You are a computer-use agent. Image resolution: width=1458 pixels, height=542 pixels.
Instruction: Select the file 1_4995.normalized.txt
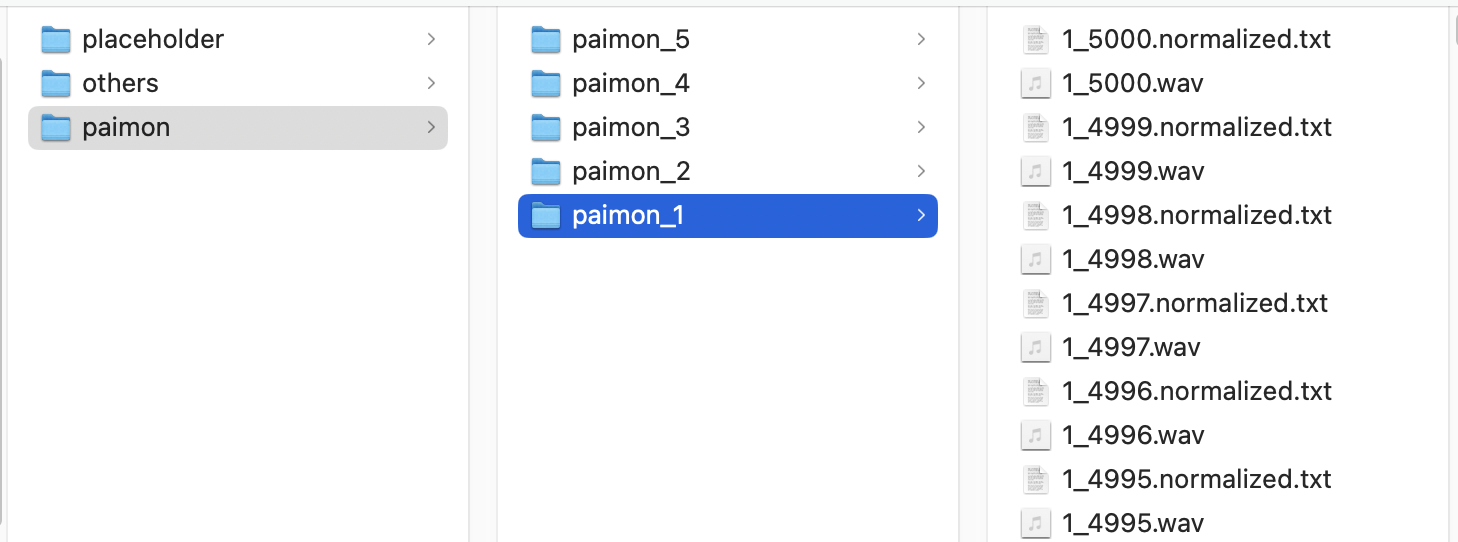pos(1196,479)
